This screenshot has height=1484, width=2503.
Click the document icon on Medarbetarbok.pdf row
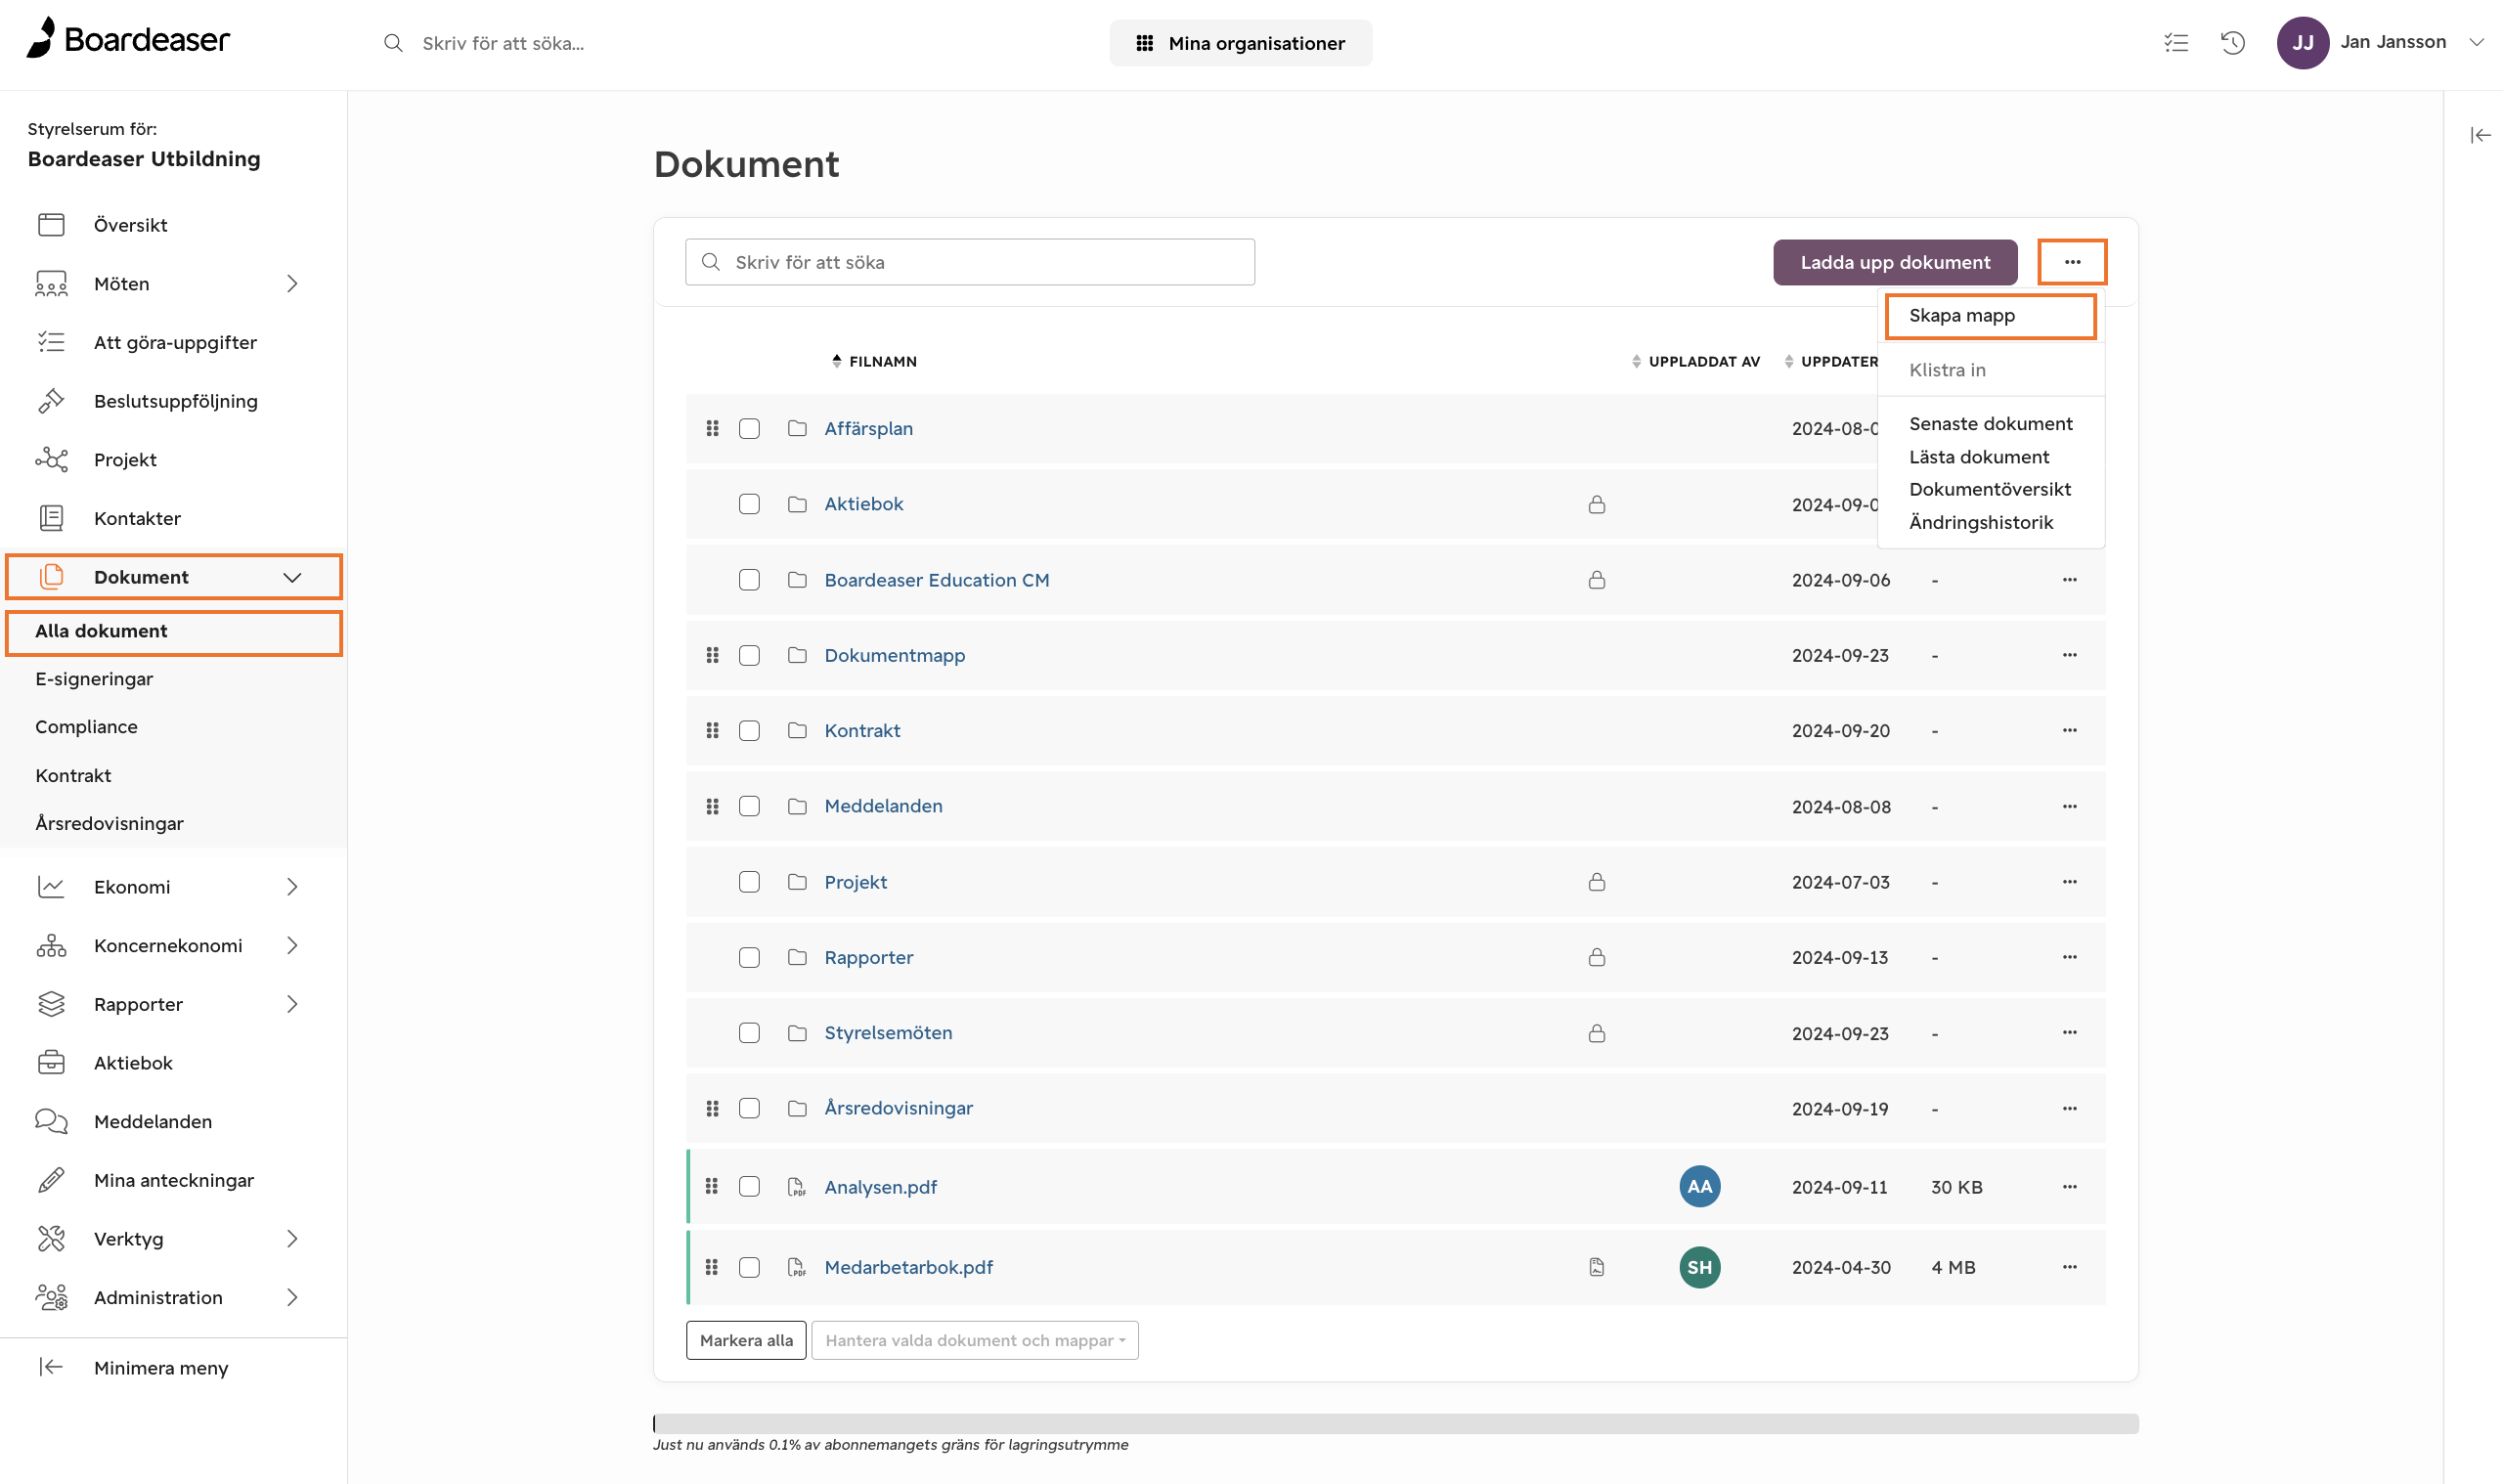pos(1597,1267)
